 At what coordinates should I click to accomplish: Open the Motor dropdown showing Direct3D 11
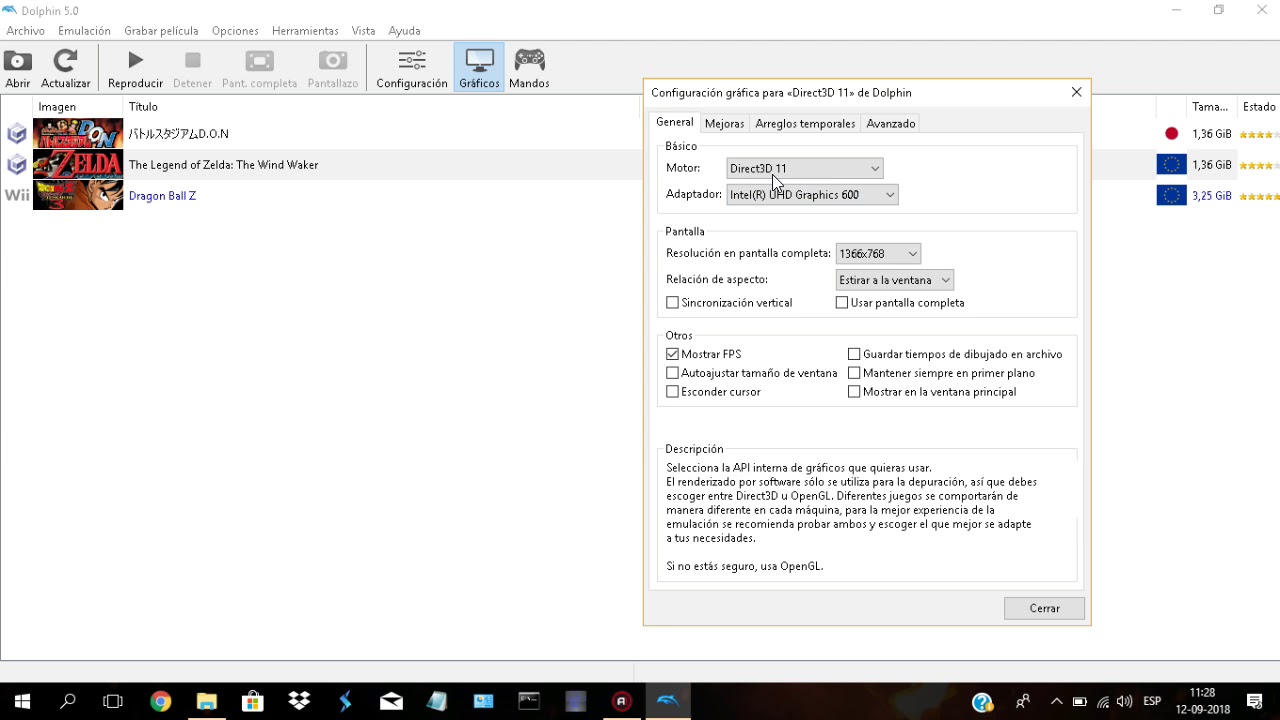coord(805,168)
